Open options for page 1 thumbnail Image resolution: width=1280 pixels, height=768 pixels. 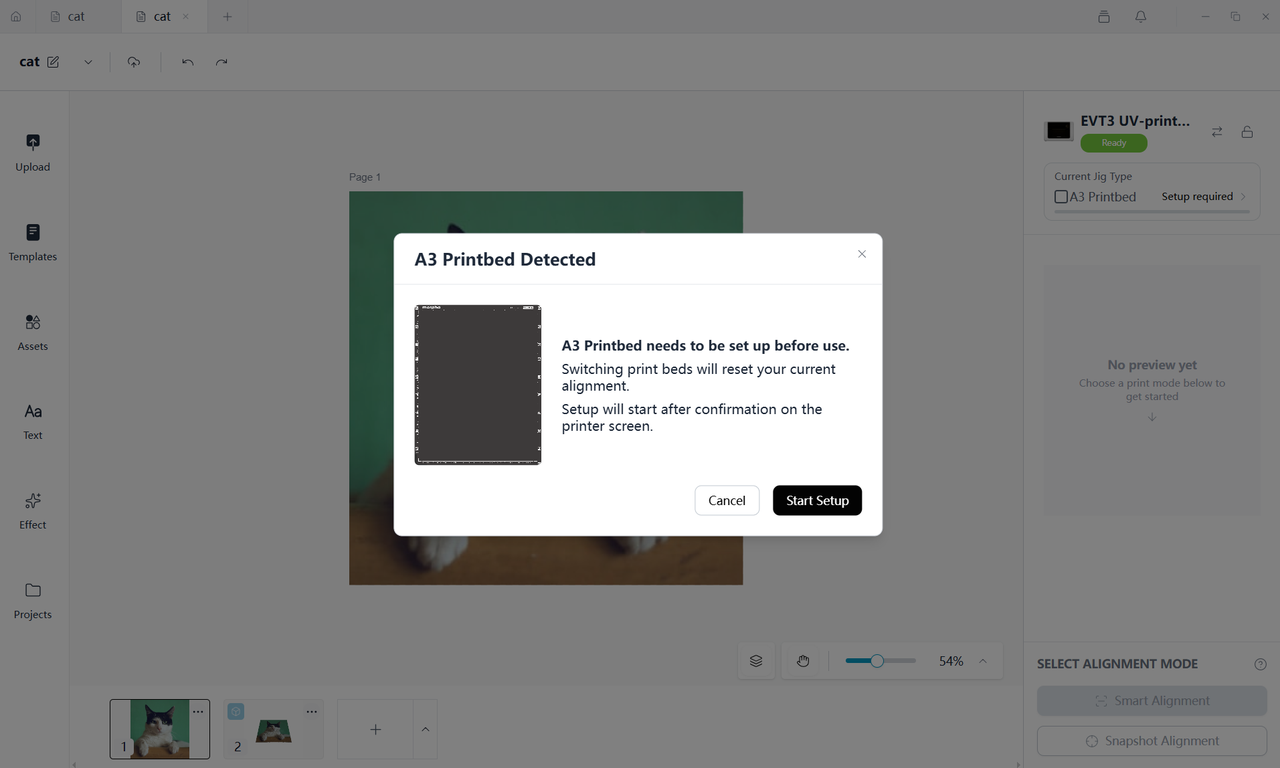pos(198,712)
